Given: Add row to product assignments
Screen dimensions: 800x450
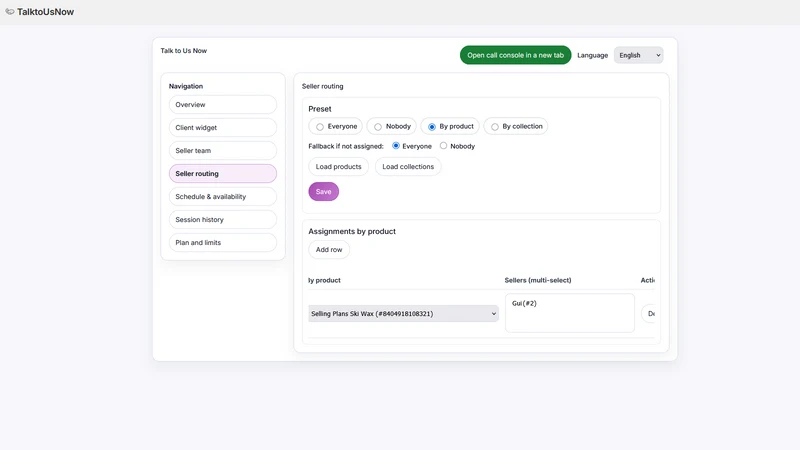Looking at the screenshot, I should (x=329, y=249).
